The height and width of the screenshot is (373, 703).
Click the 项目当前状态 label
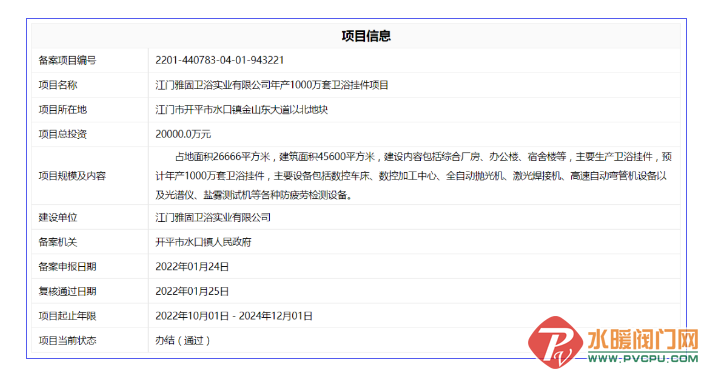click(x=67, y=341)
